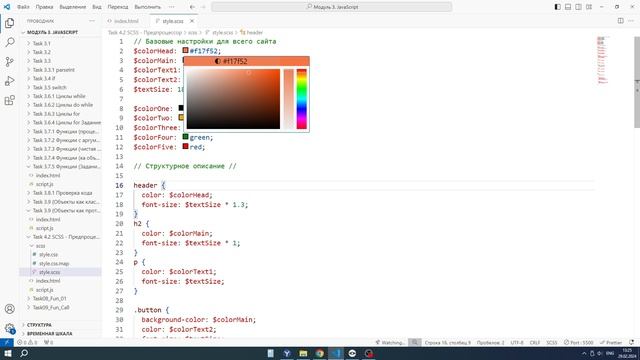Open the customize layout icon
This screenshot has width=640, height=360.
pyautogui.click(x=589, y=7)
